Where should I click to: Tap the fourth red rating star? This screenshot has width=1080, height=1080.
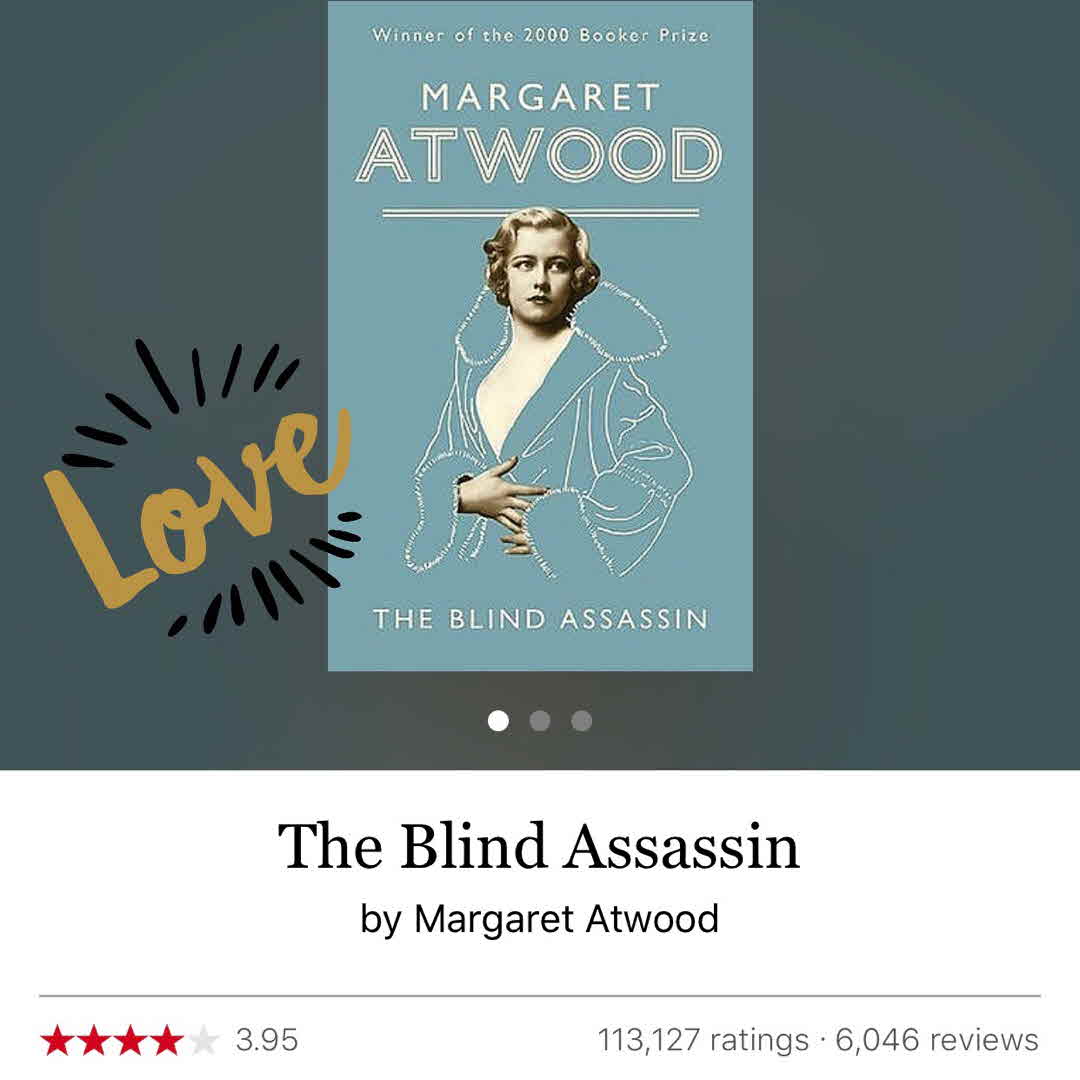pyautogui.click(x=167, y=1040)
